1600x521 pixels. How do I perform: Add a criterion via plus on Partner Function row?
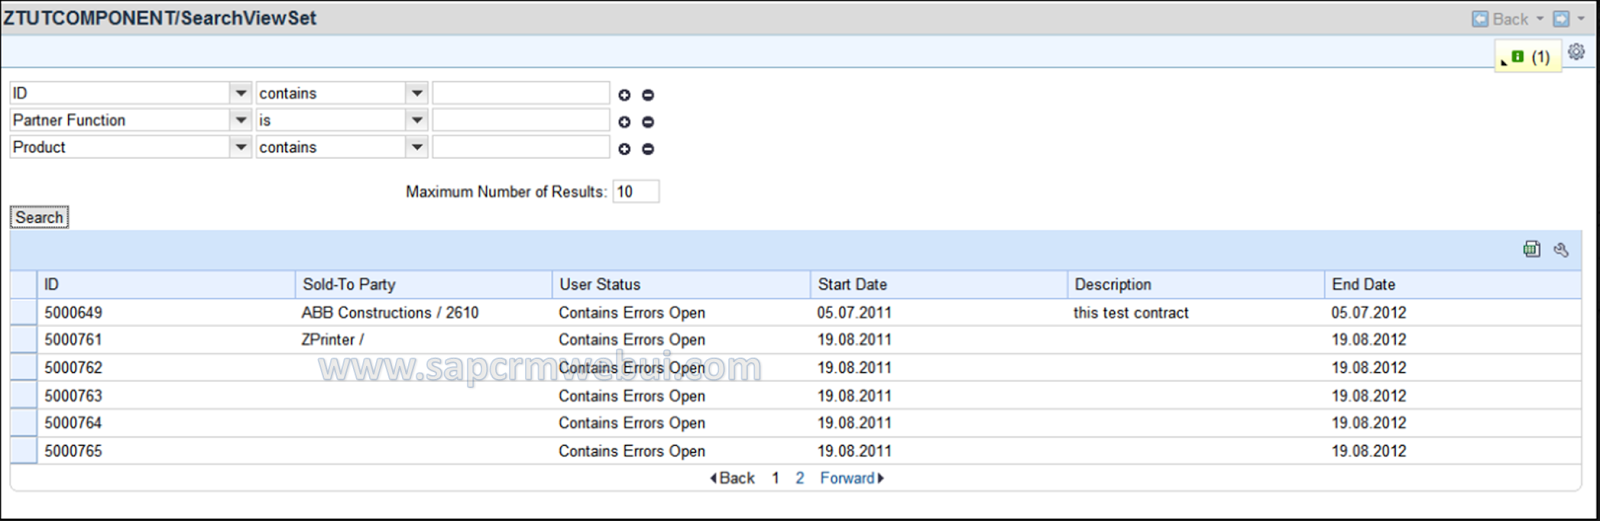point(624,122)
